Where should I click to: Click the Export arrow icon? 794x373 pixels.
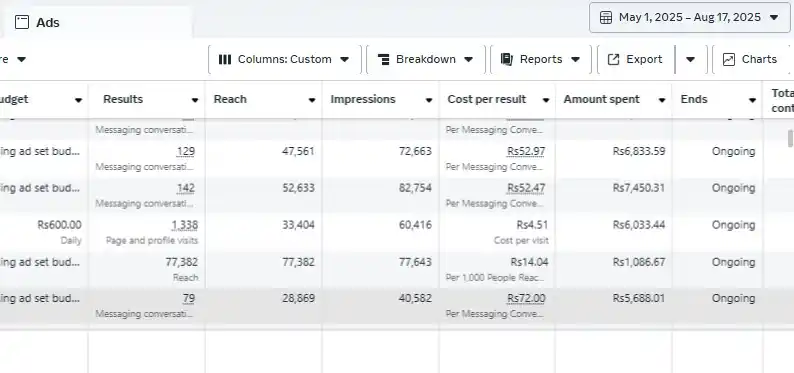click(613, 59)
